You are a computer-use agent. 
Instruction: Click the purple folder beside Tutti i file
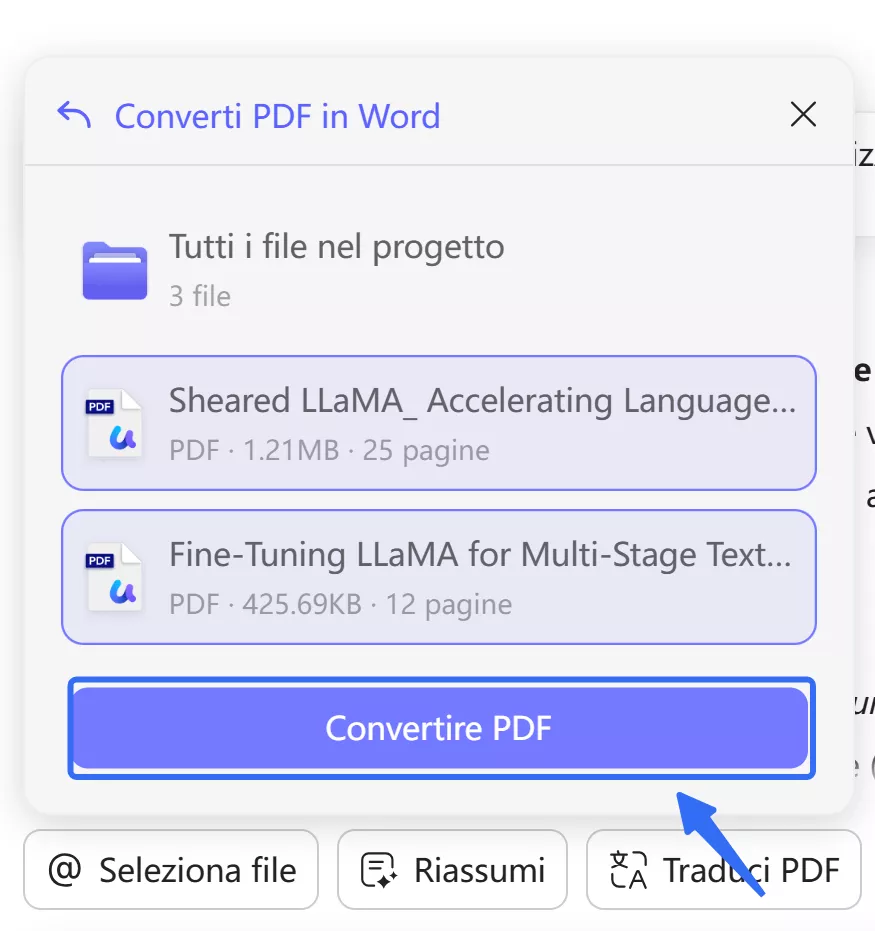(x=115, y=268)
